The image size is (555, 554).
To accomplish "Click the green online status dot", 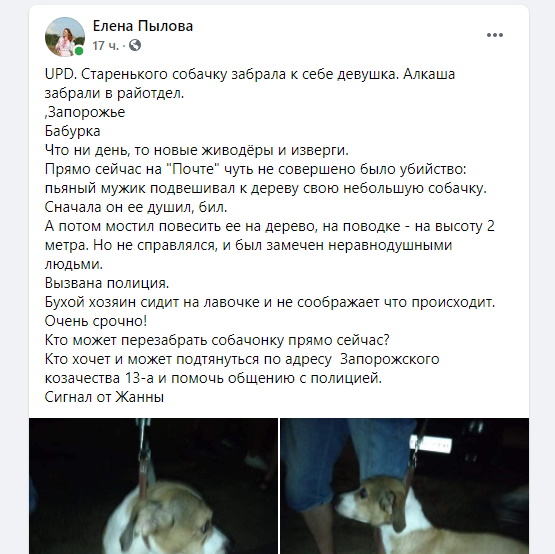I will pyautogui.click(x=79, y=51).
